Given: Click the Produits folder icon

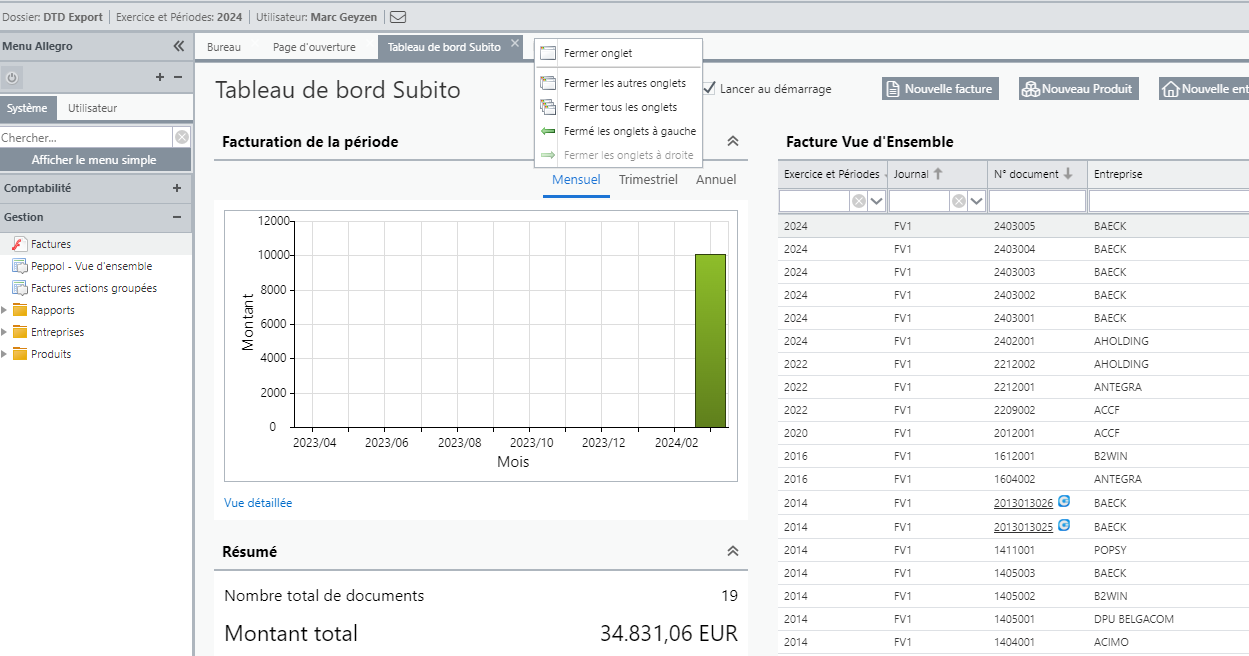Looking at the screenshot, I should pyautogui.click(x=19, y=354).
